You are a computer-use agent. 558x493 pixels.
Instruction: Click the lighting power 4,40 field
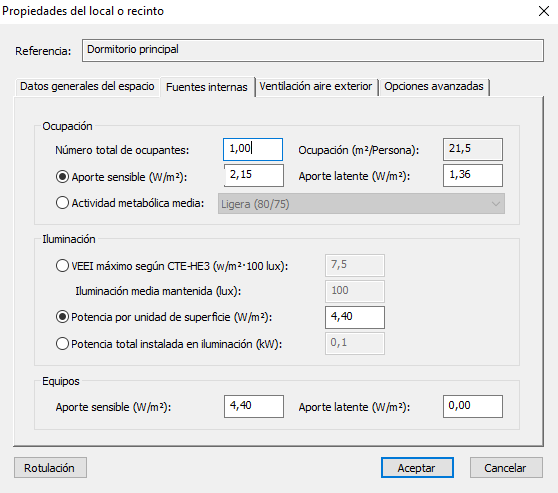[355, 317]
